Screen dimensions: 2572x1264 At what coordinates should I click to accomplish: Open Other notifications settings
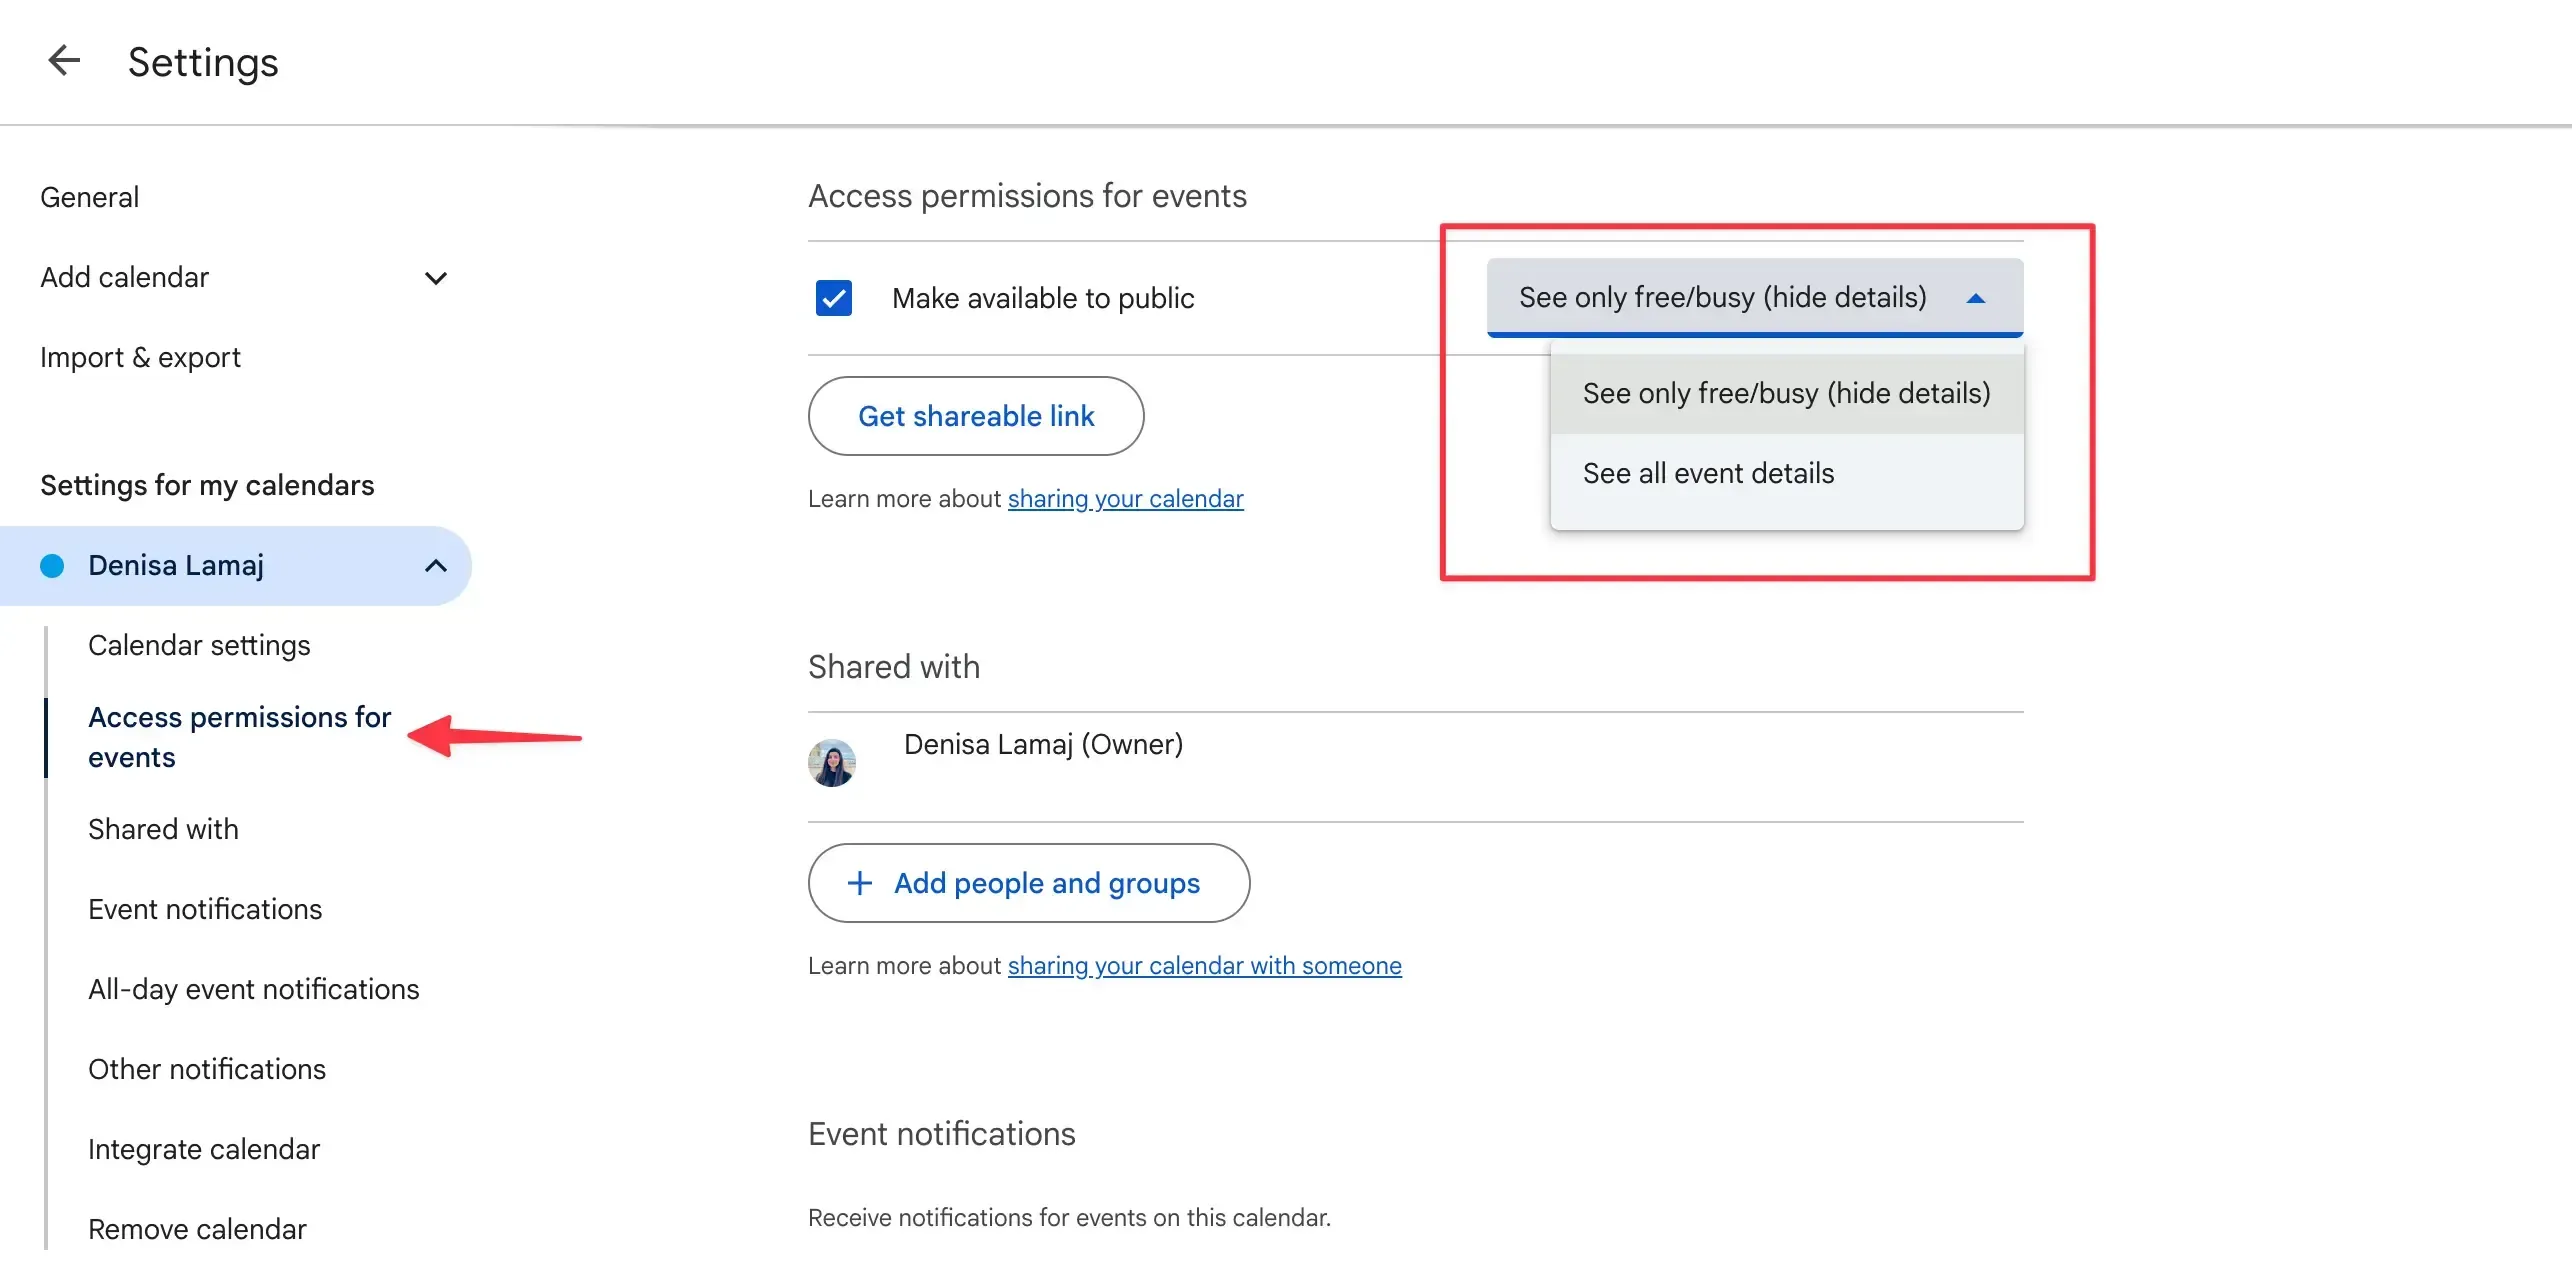click(206, 1068)
